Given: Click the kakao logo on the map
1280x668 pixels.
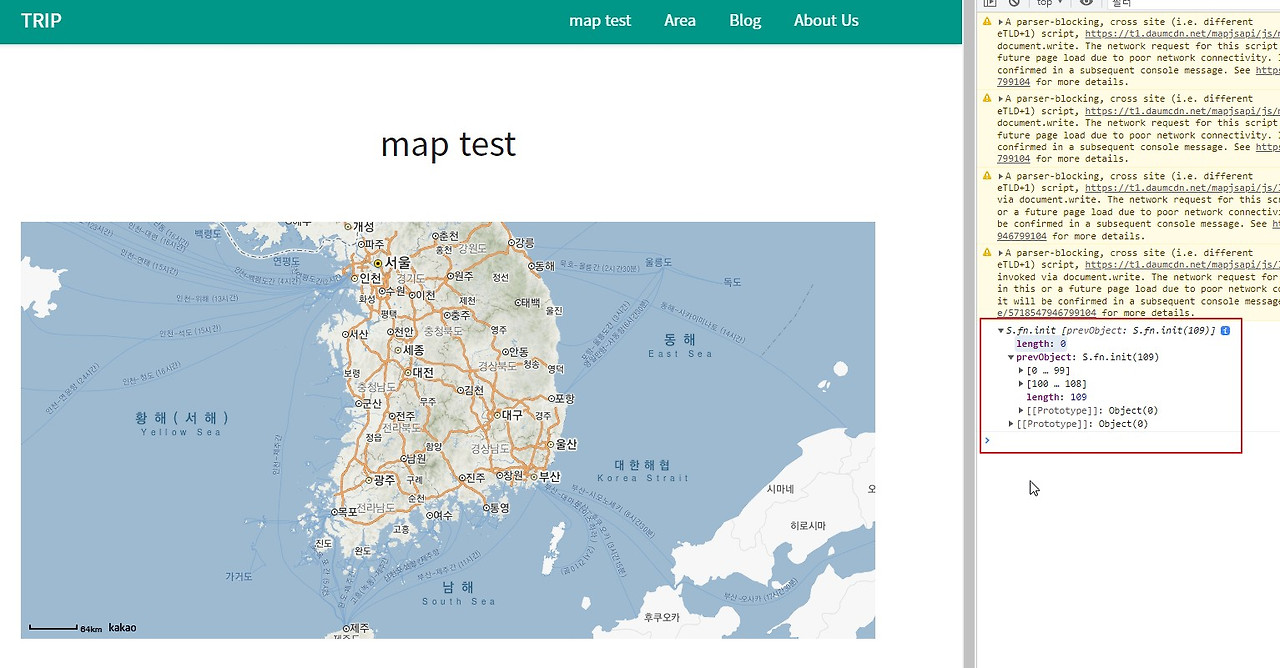Looking at the screenshot, I should coord(122,628).
